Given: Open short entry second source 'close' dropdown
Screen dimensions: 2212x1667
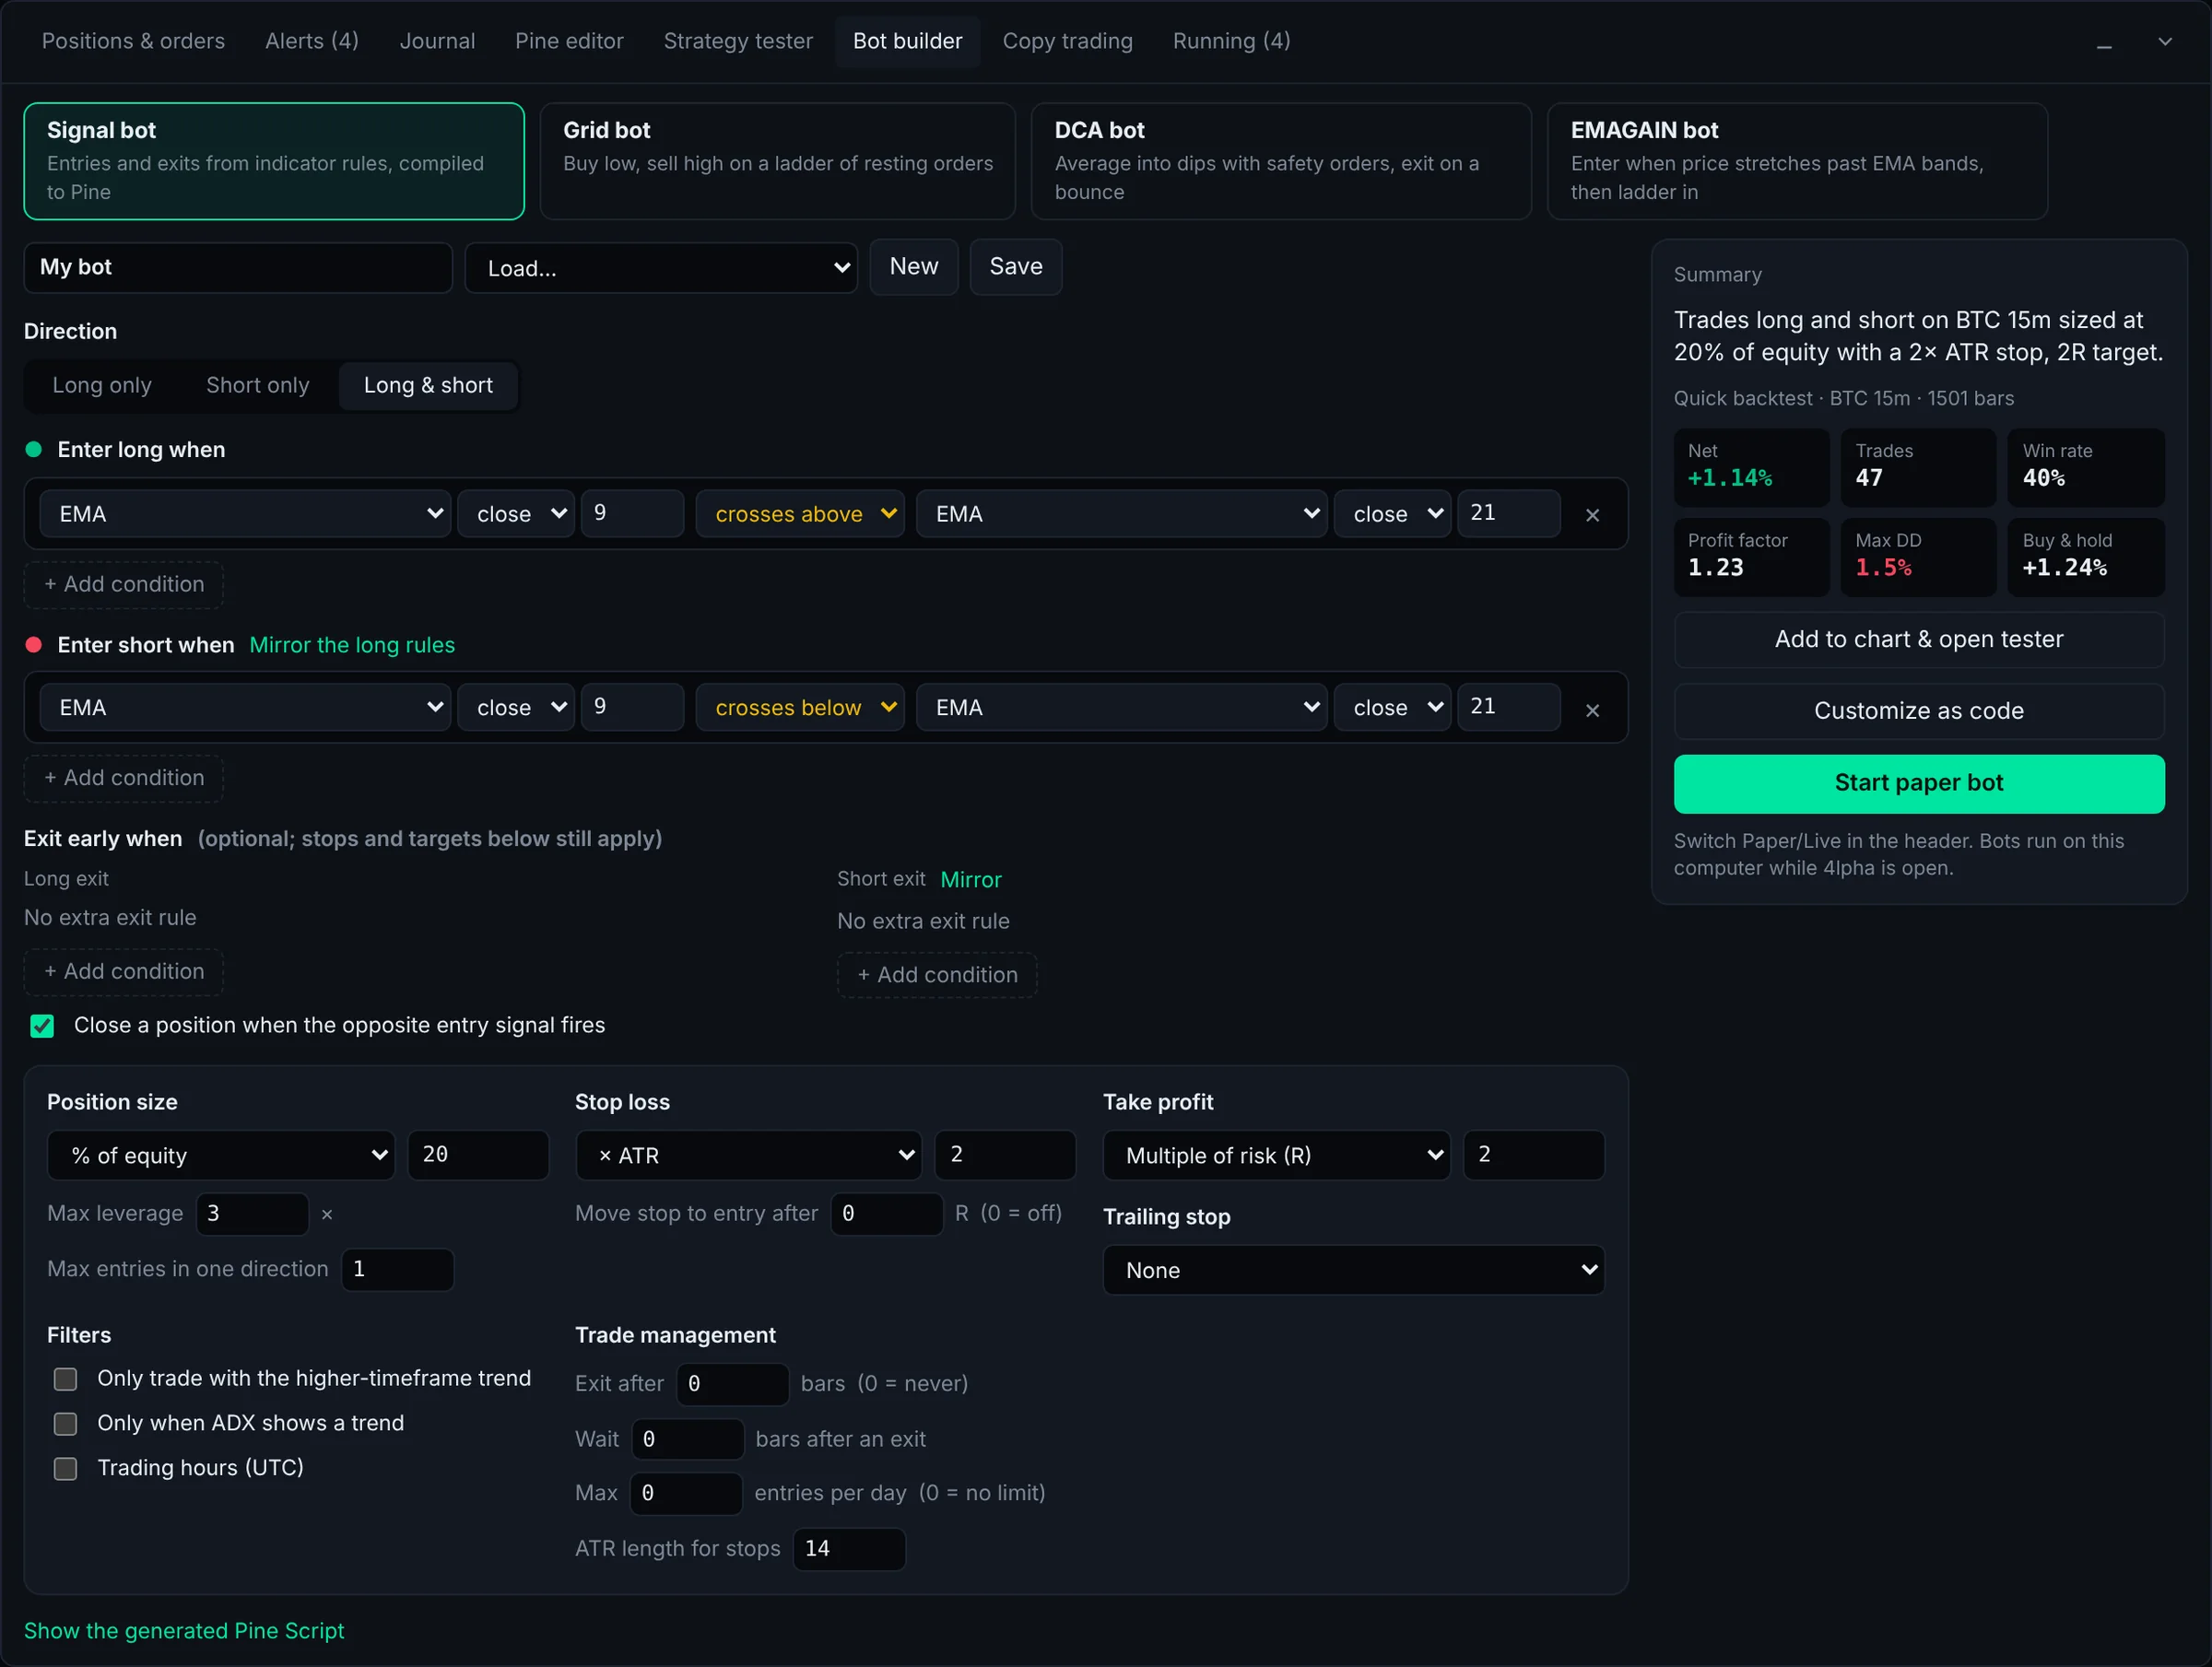Looking at the screenshot, I should 1392,708.
